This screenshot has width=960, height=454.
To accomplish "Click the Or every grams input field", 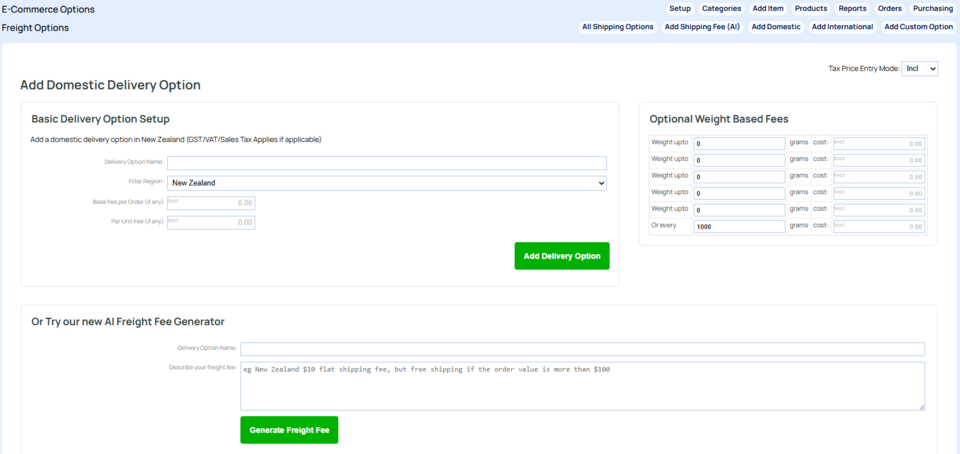I will 739,227.
